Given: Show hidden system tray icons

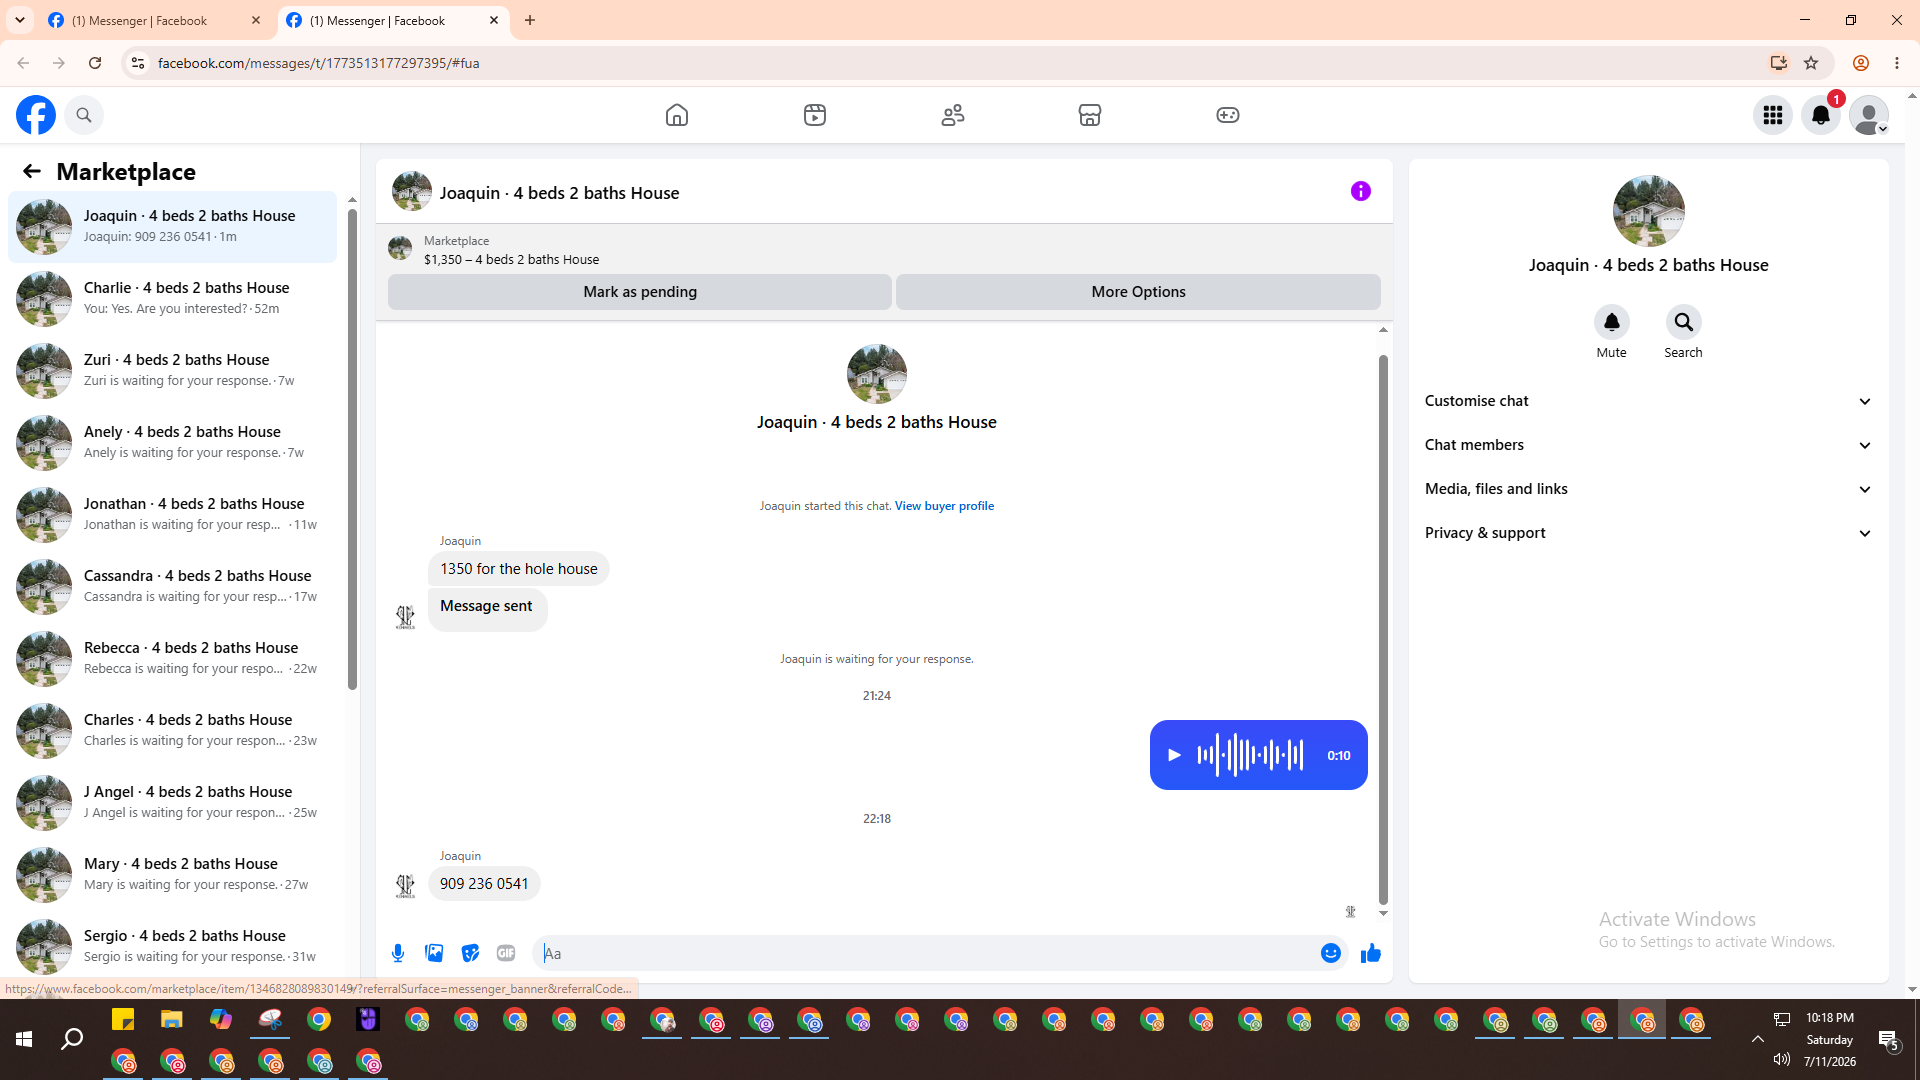Looking at the screenshot, I should pos(1757,1039).
